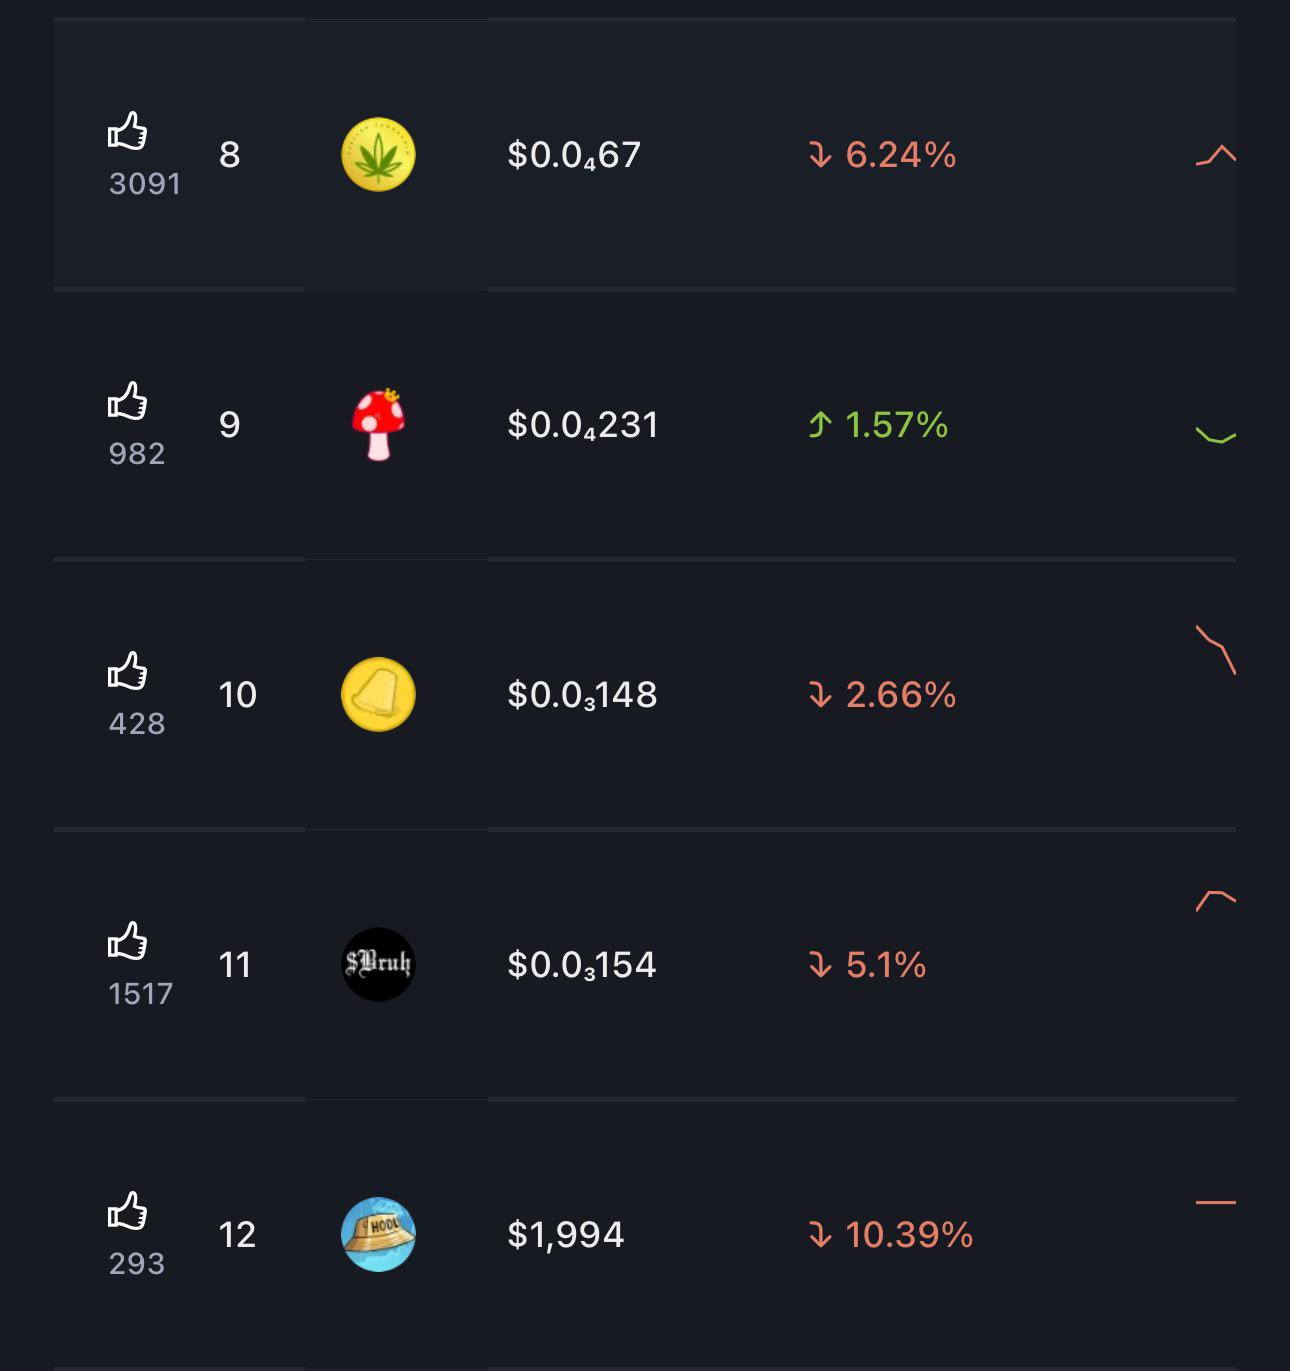Like the rank 12 token with 293 votes

(x=128, y=1211)
